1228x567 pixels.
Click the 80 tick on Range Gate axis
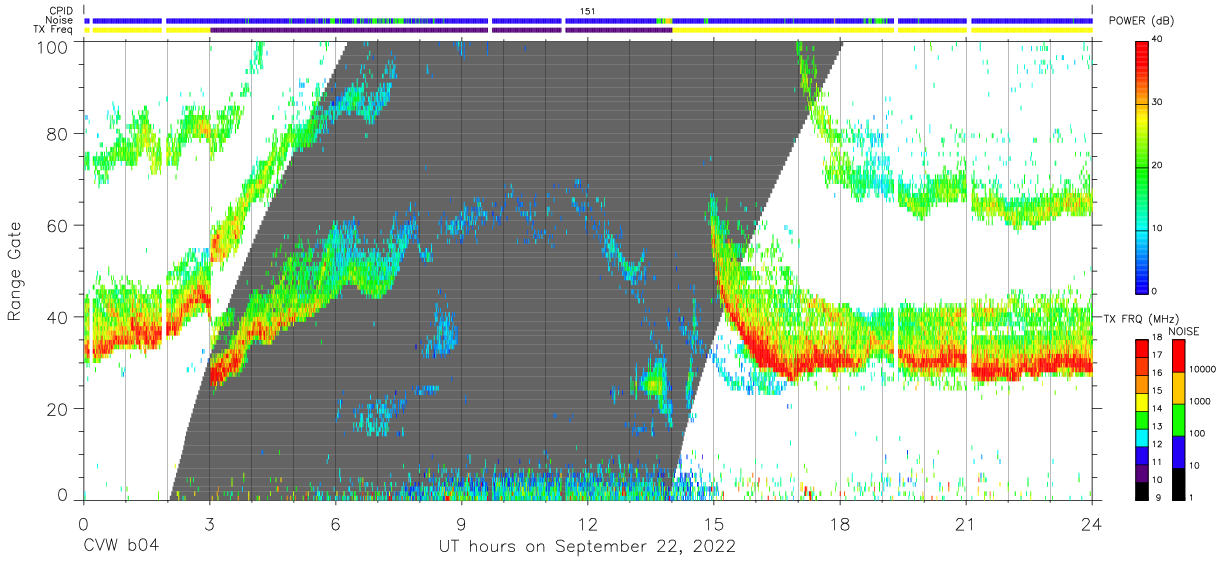[x=58, y=134]
